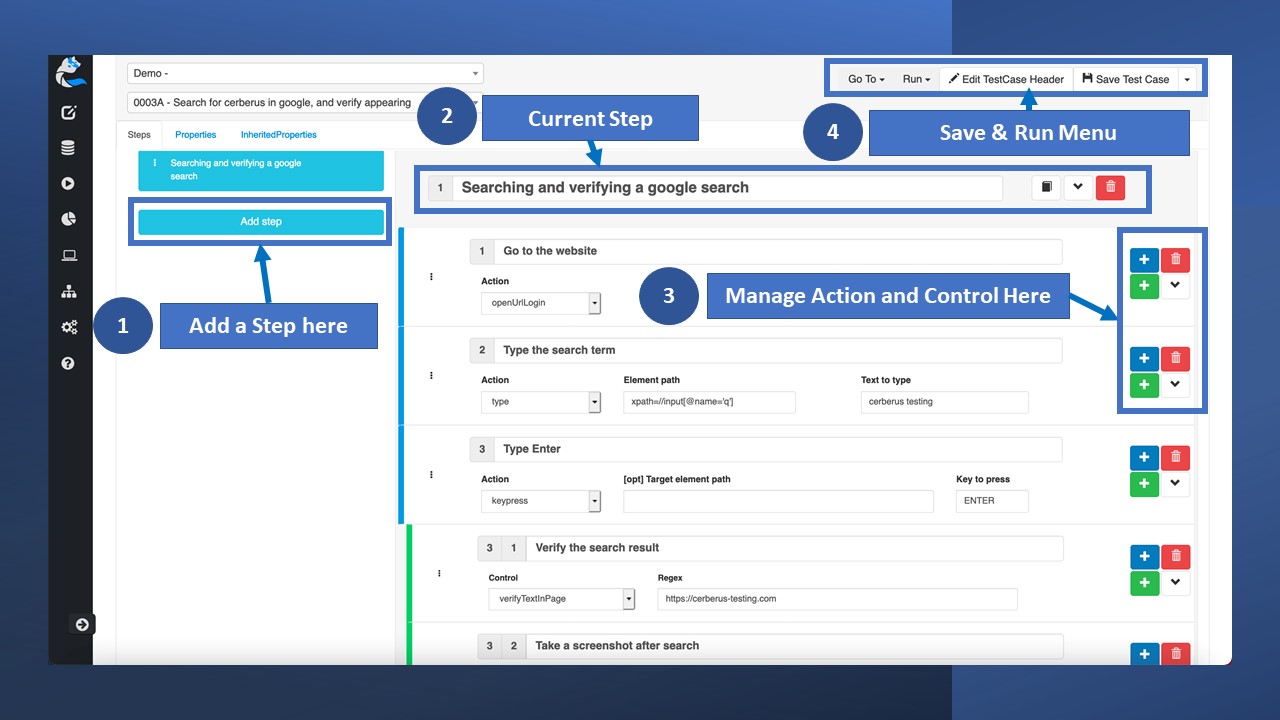The width and height of the screenshot is (1280, 720).
Task: Click the book icon in the step header
Action: [x=1046, y=187]
